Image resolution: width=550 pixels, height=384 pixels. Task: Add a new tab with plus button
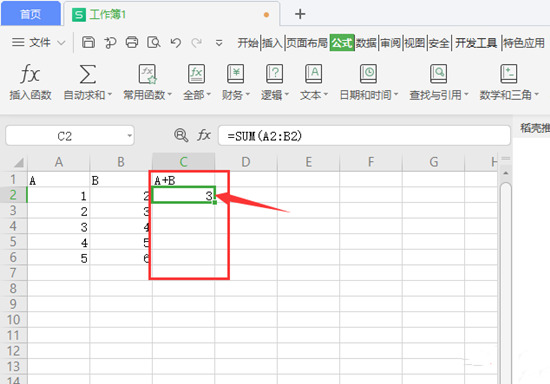pos(300,14)
